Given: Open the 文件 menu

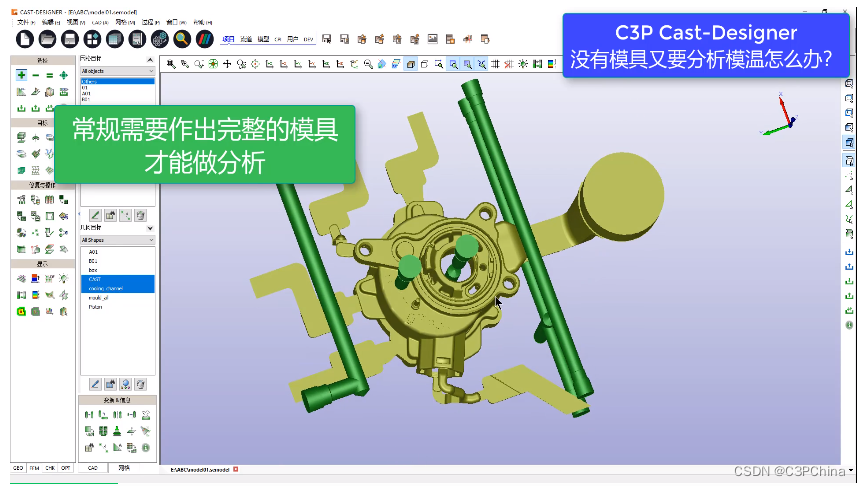Looking at the screenshot, I should point(25,22).
